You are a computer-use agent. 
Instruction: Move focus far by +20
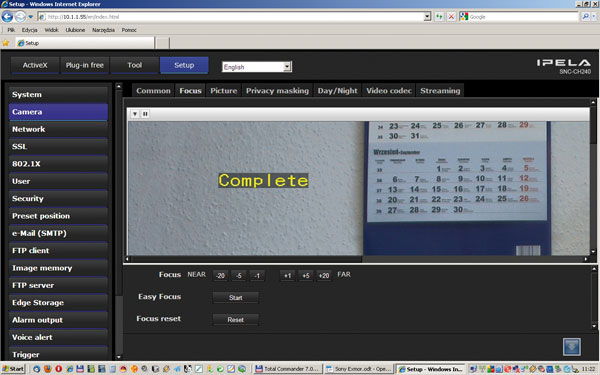pyautogui.click(x=324, y=276)
